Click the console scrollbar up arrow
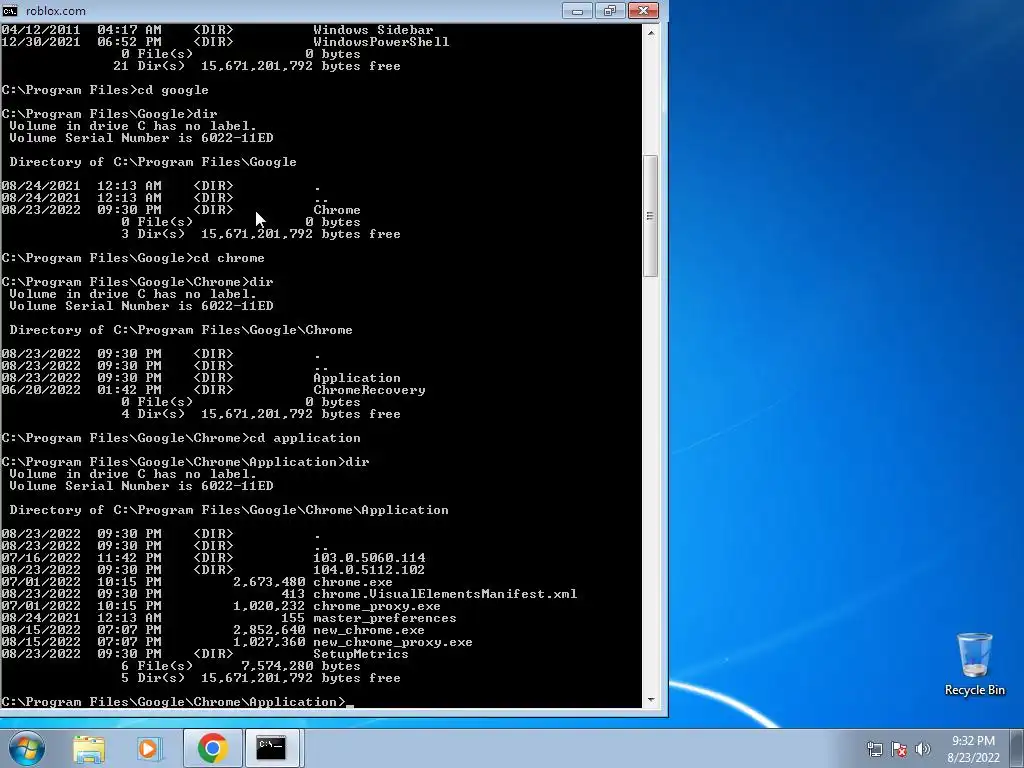Viewport: 1024px width, 768px height. click(x=650, y=32)
